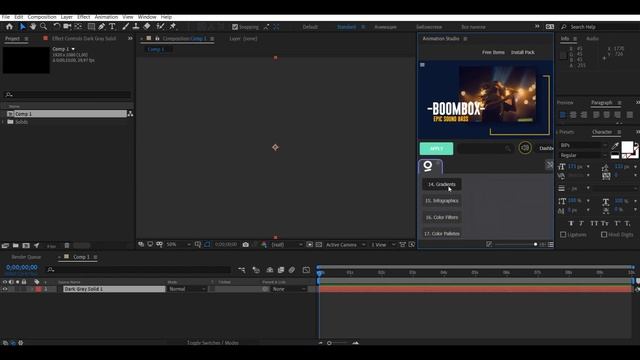Create new composition from Project panel

point(26,246)
